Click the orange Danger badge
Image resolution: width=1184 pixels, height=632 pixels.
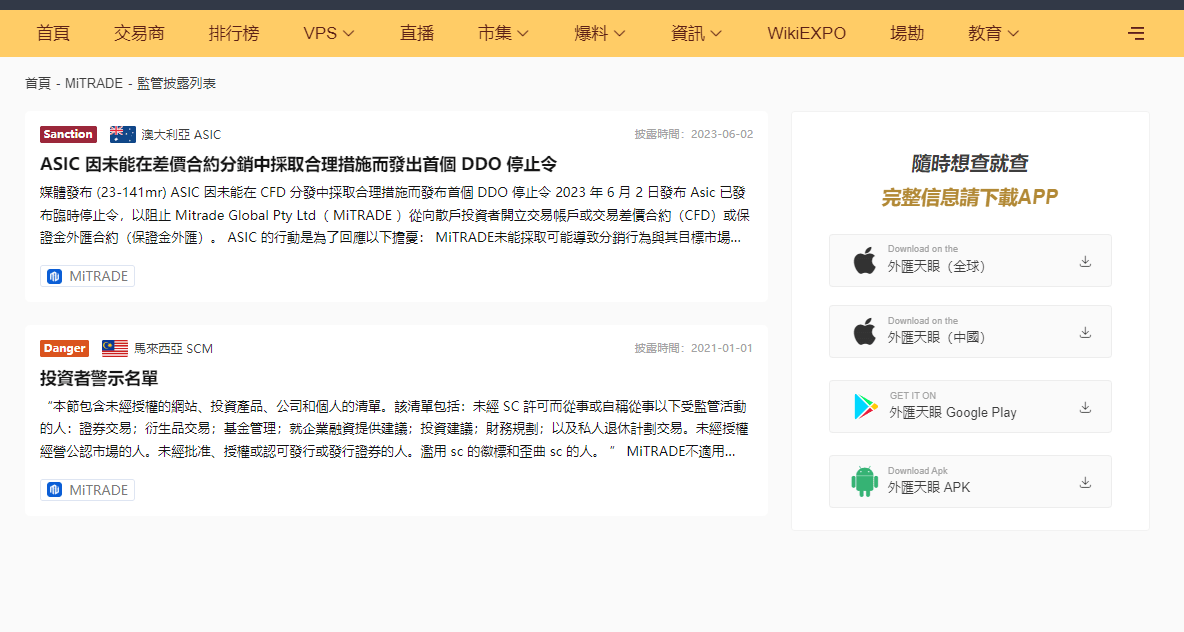click(x=64, y=348)
